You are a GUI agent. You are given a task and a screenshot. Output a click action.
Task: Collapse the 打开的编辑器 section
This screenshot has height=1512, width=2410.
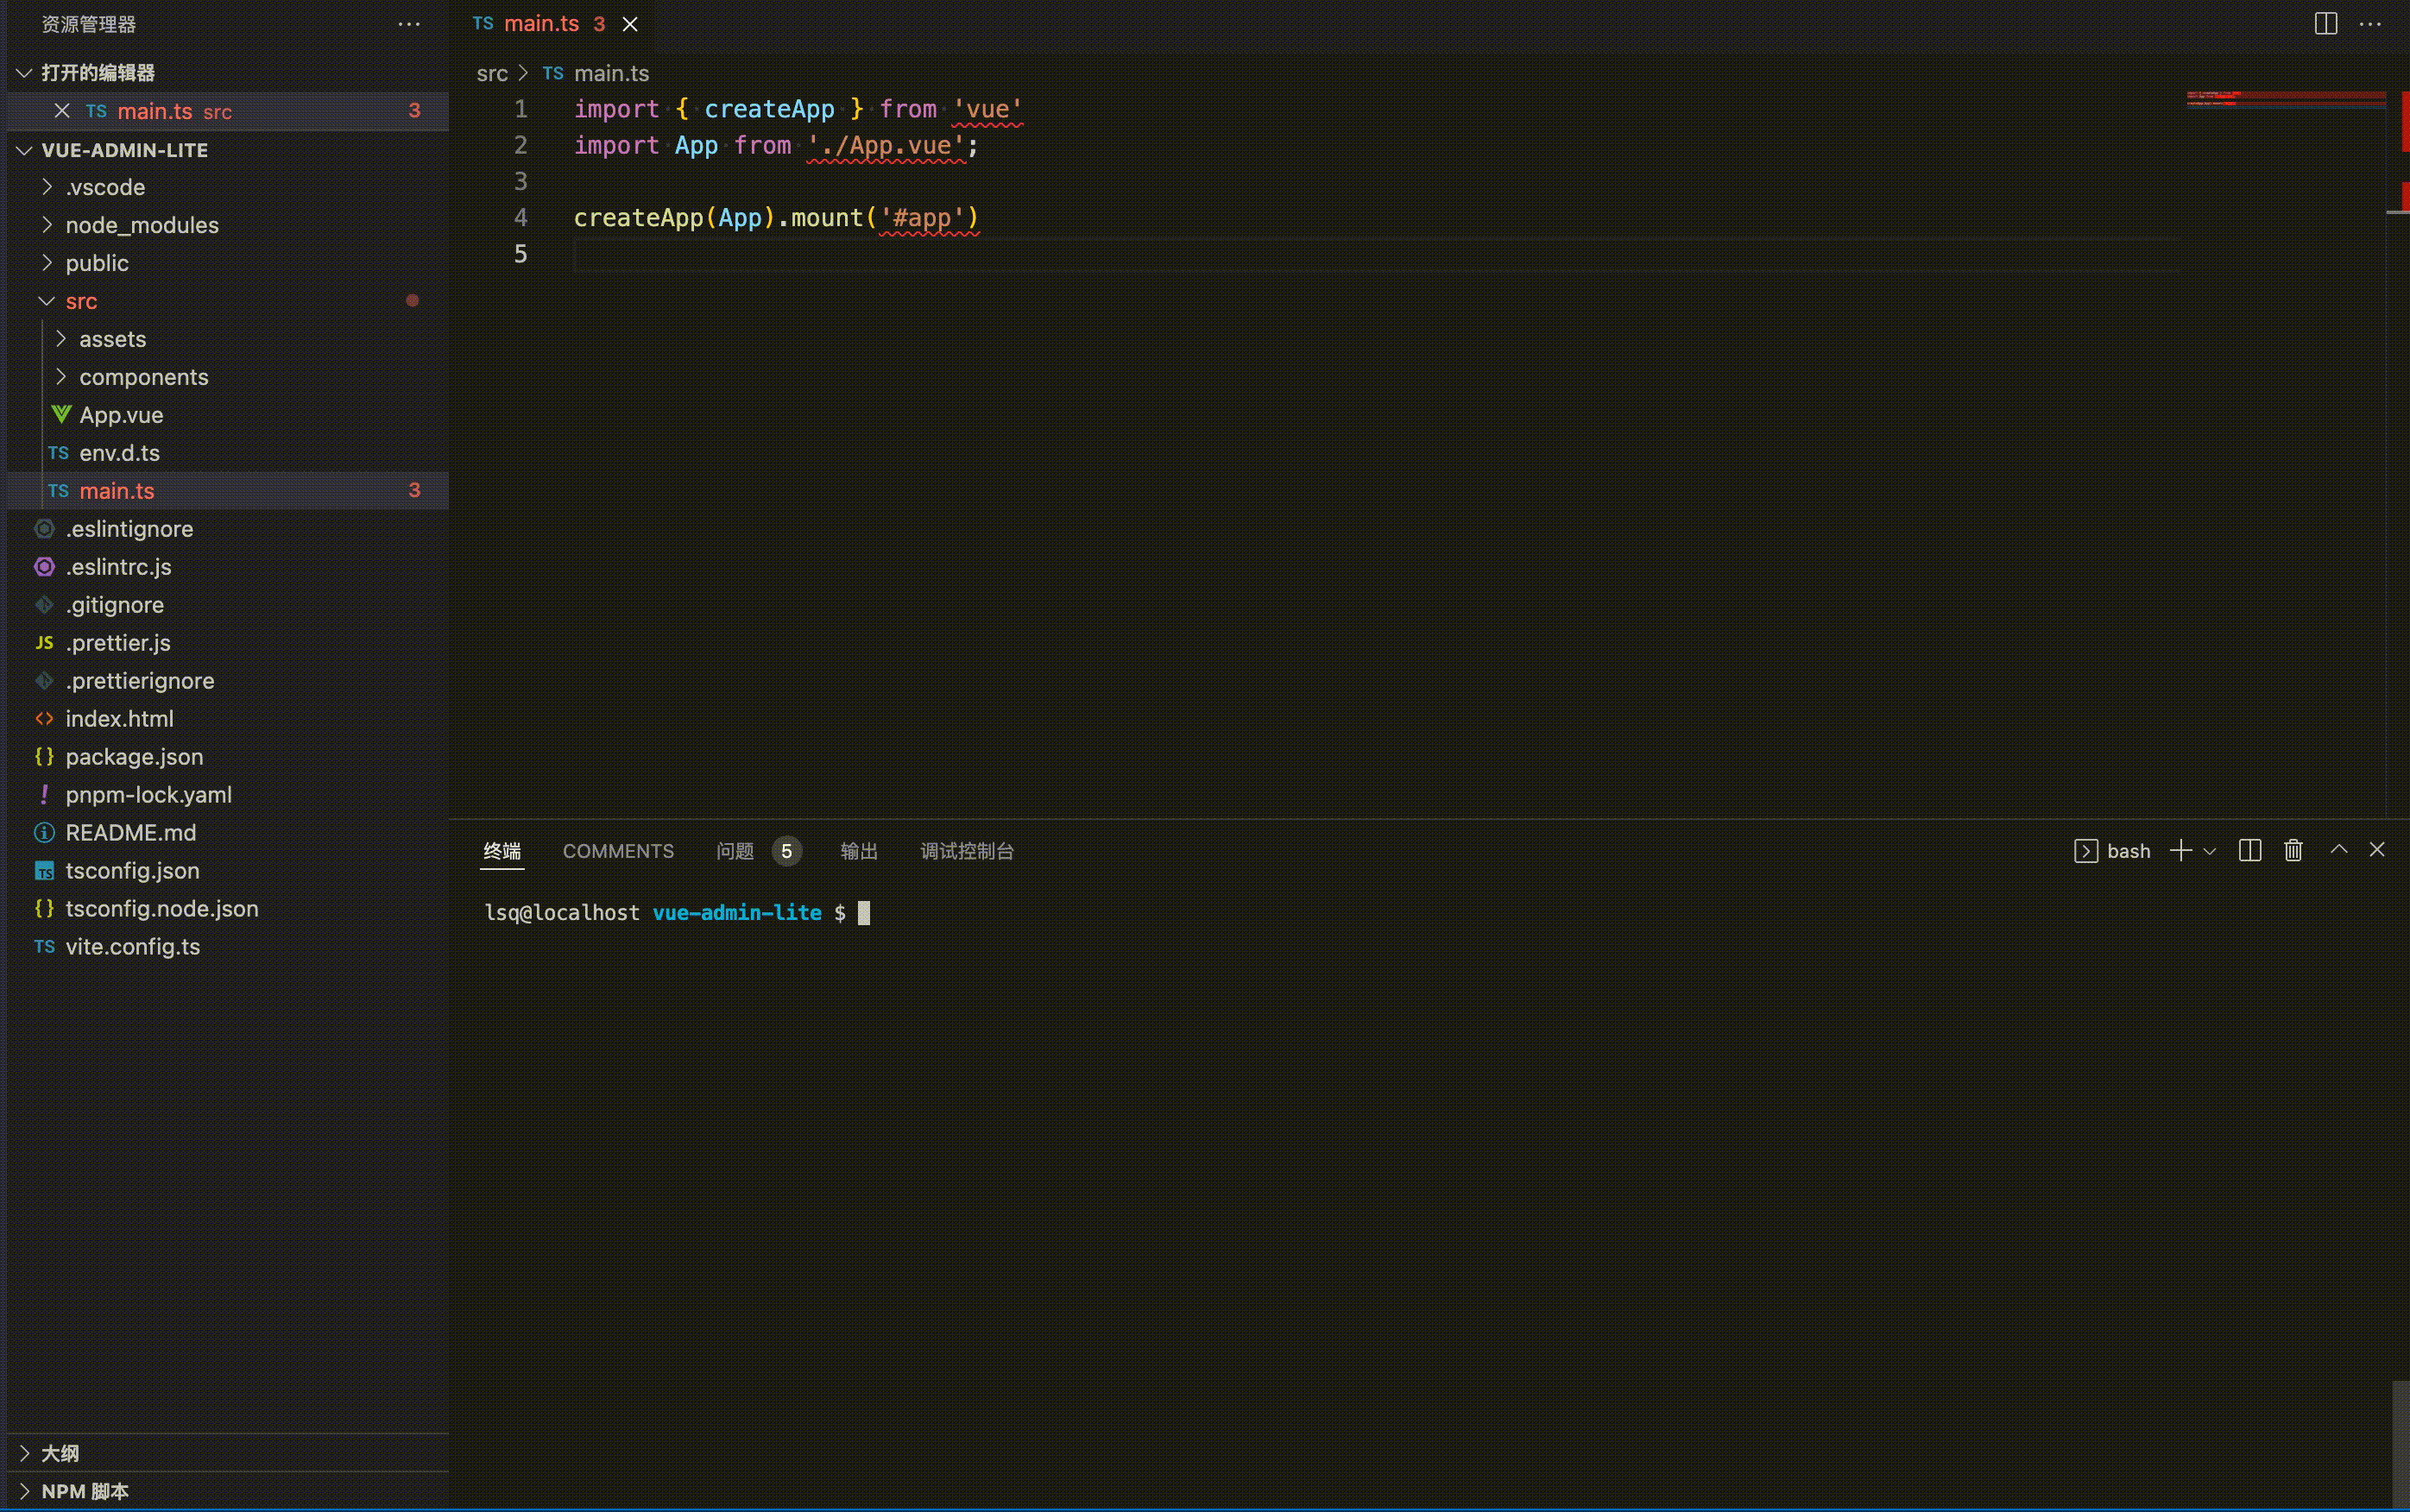coord(228,73)
